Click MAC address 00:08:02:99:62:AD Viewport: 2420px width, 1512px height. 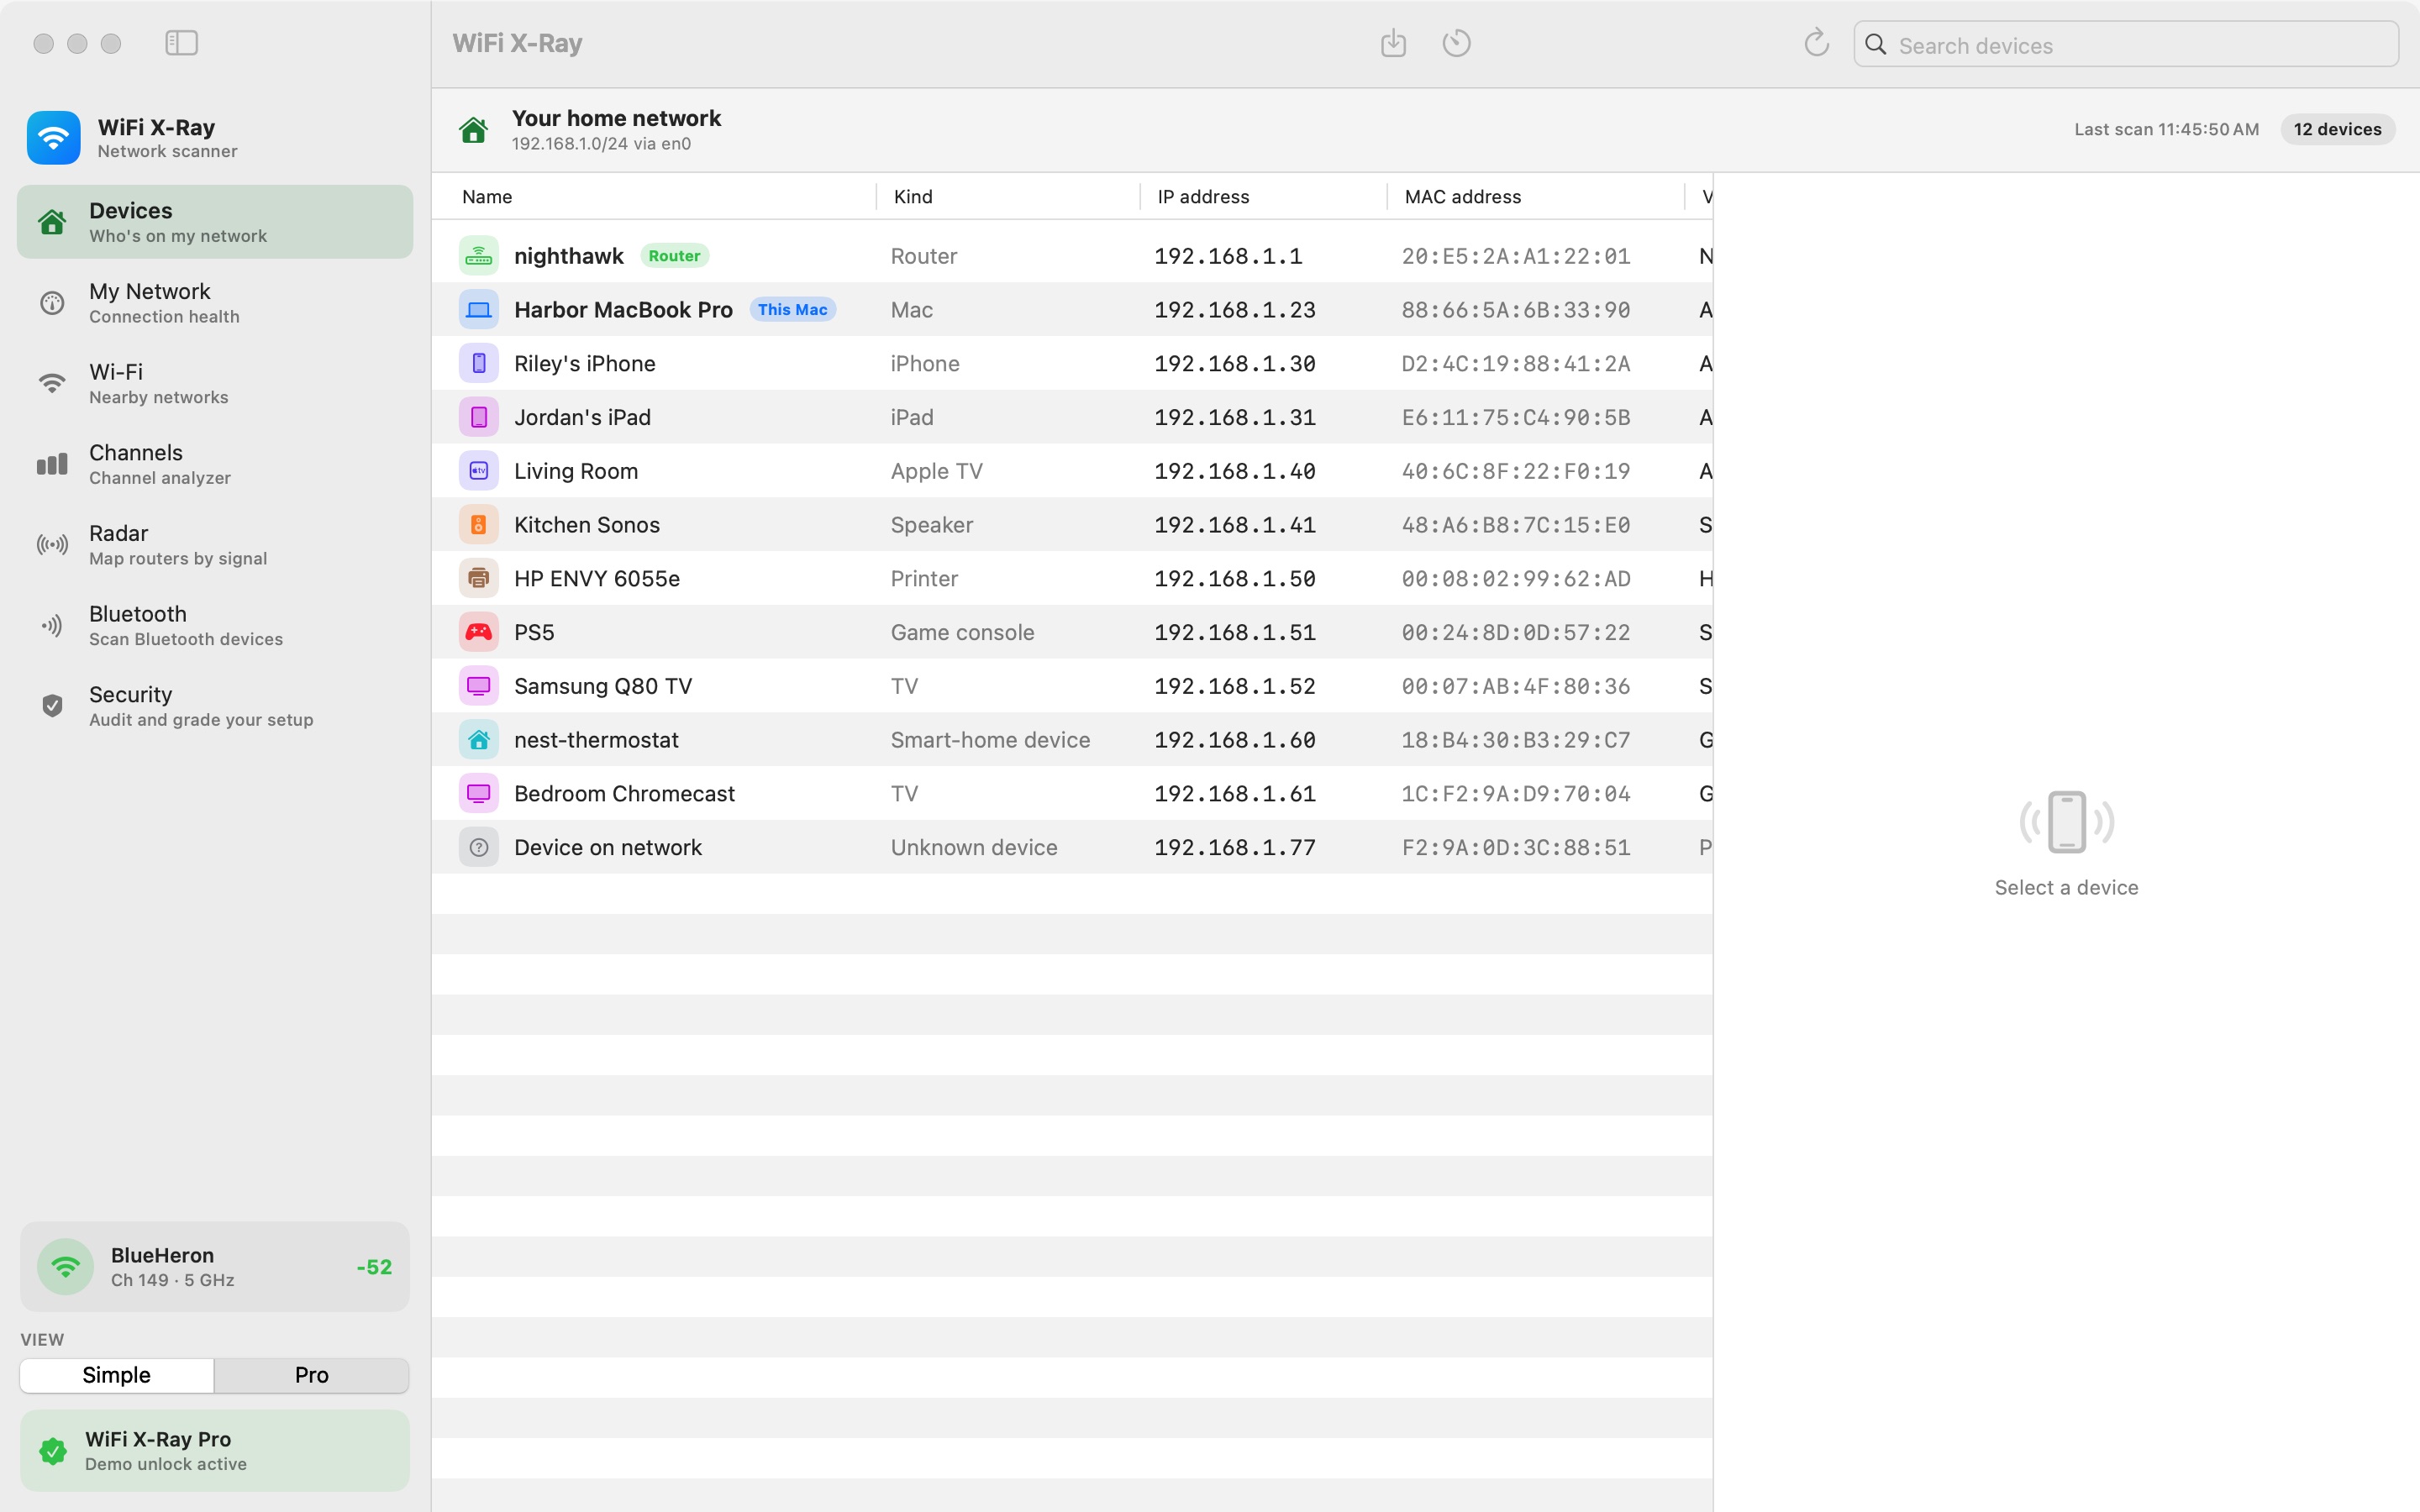pos(1515,579)
